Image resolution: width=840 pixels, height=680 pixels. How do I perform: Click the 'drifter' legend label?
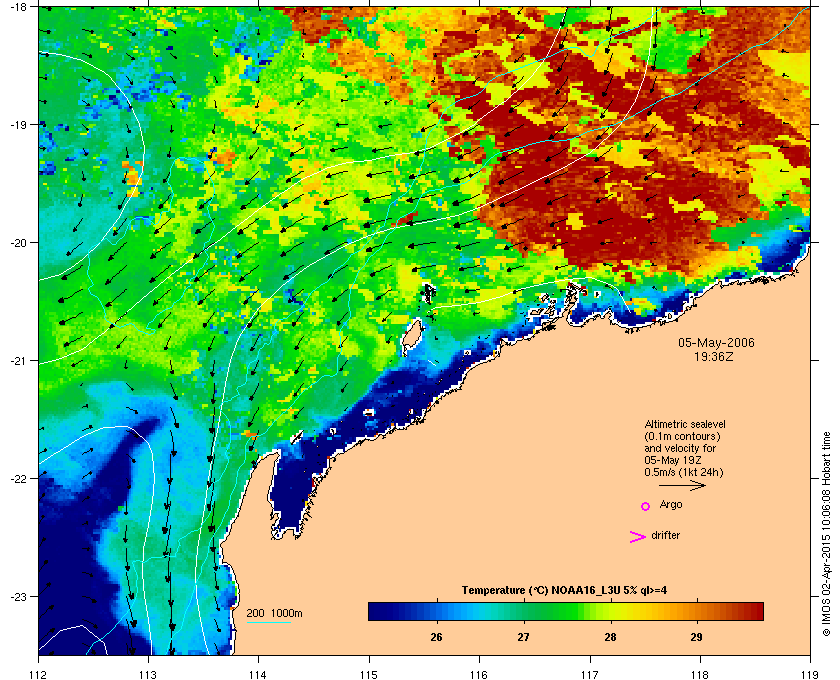click(665, 535)
